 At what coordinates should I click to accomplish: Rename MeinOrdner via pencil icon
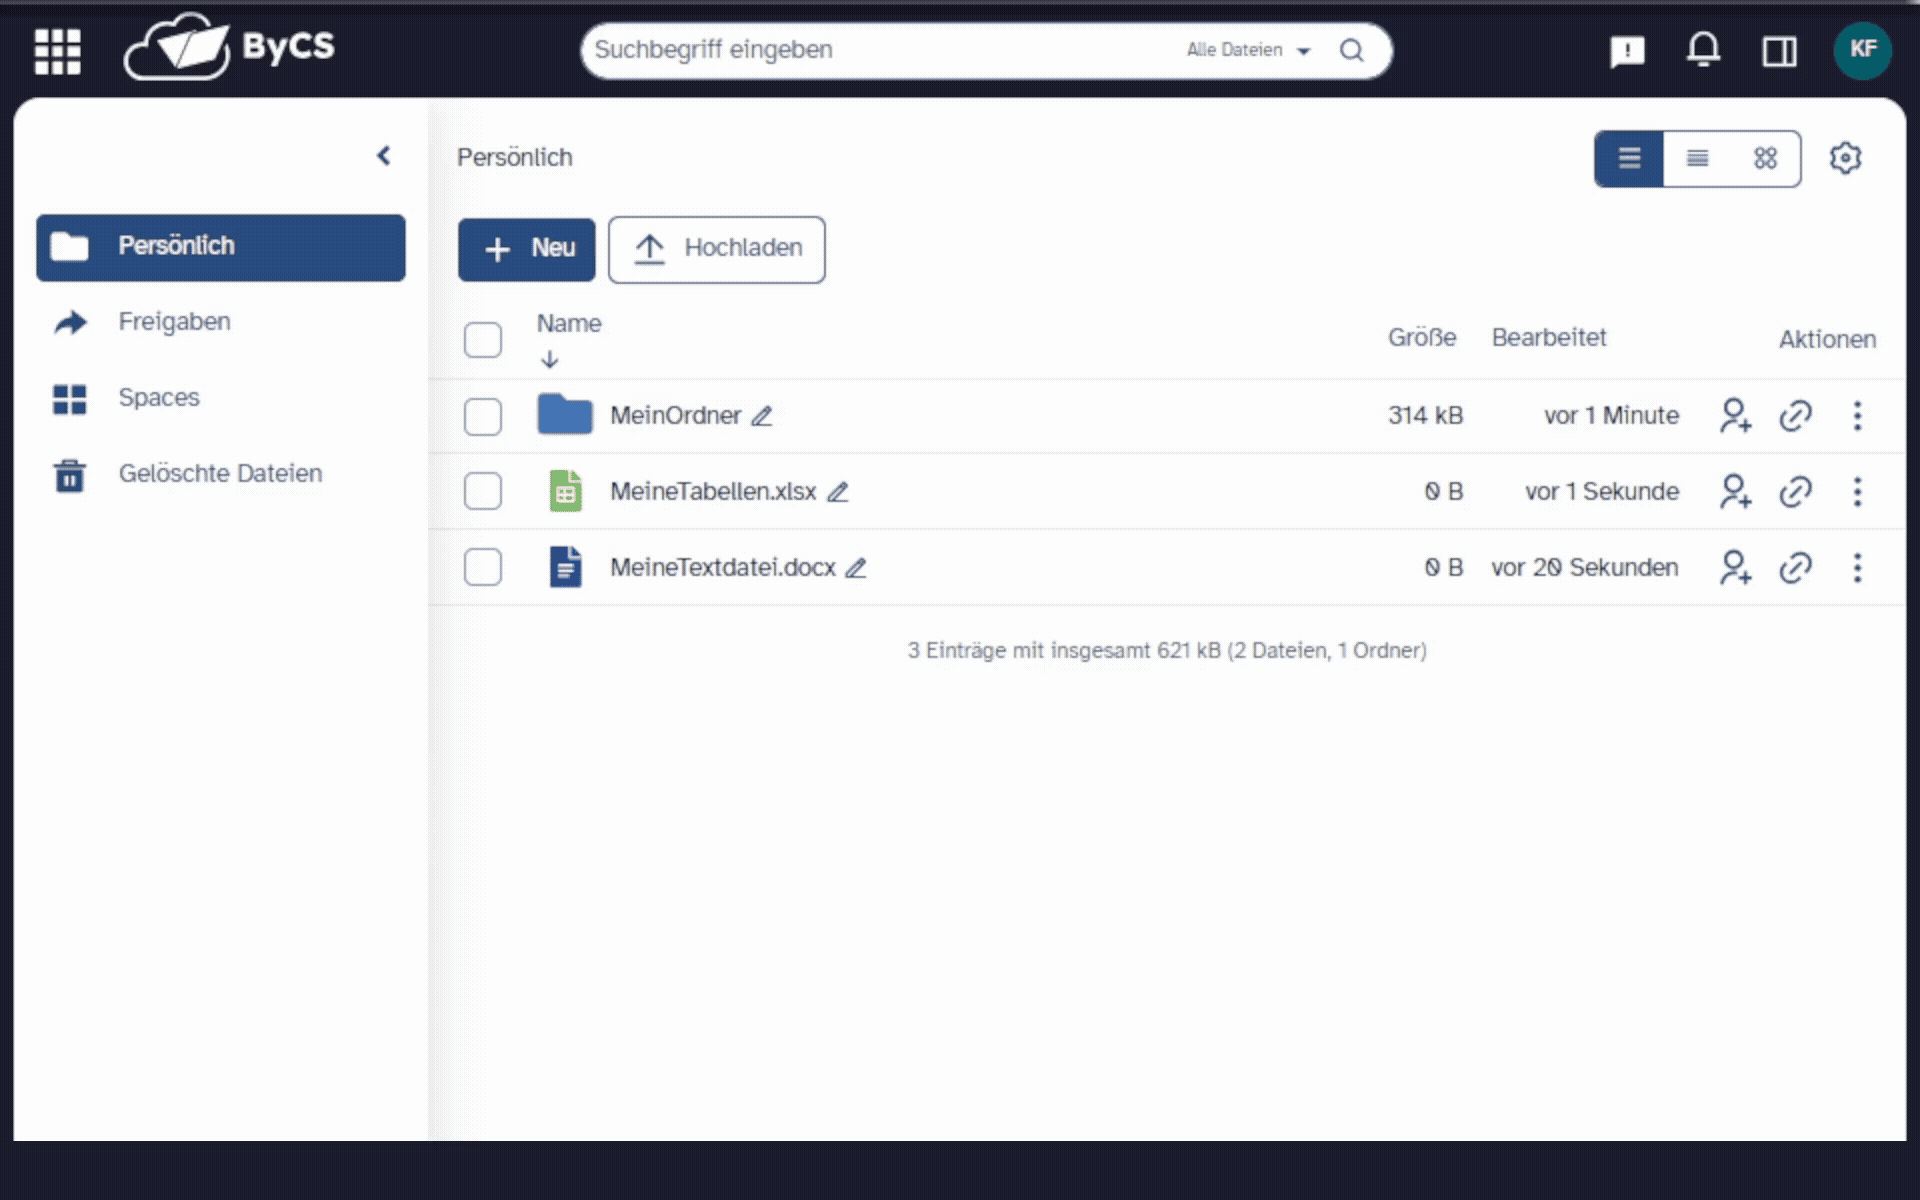coord(762,416)
